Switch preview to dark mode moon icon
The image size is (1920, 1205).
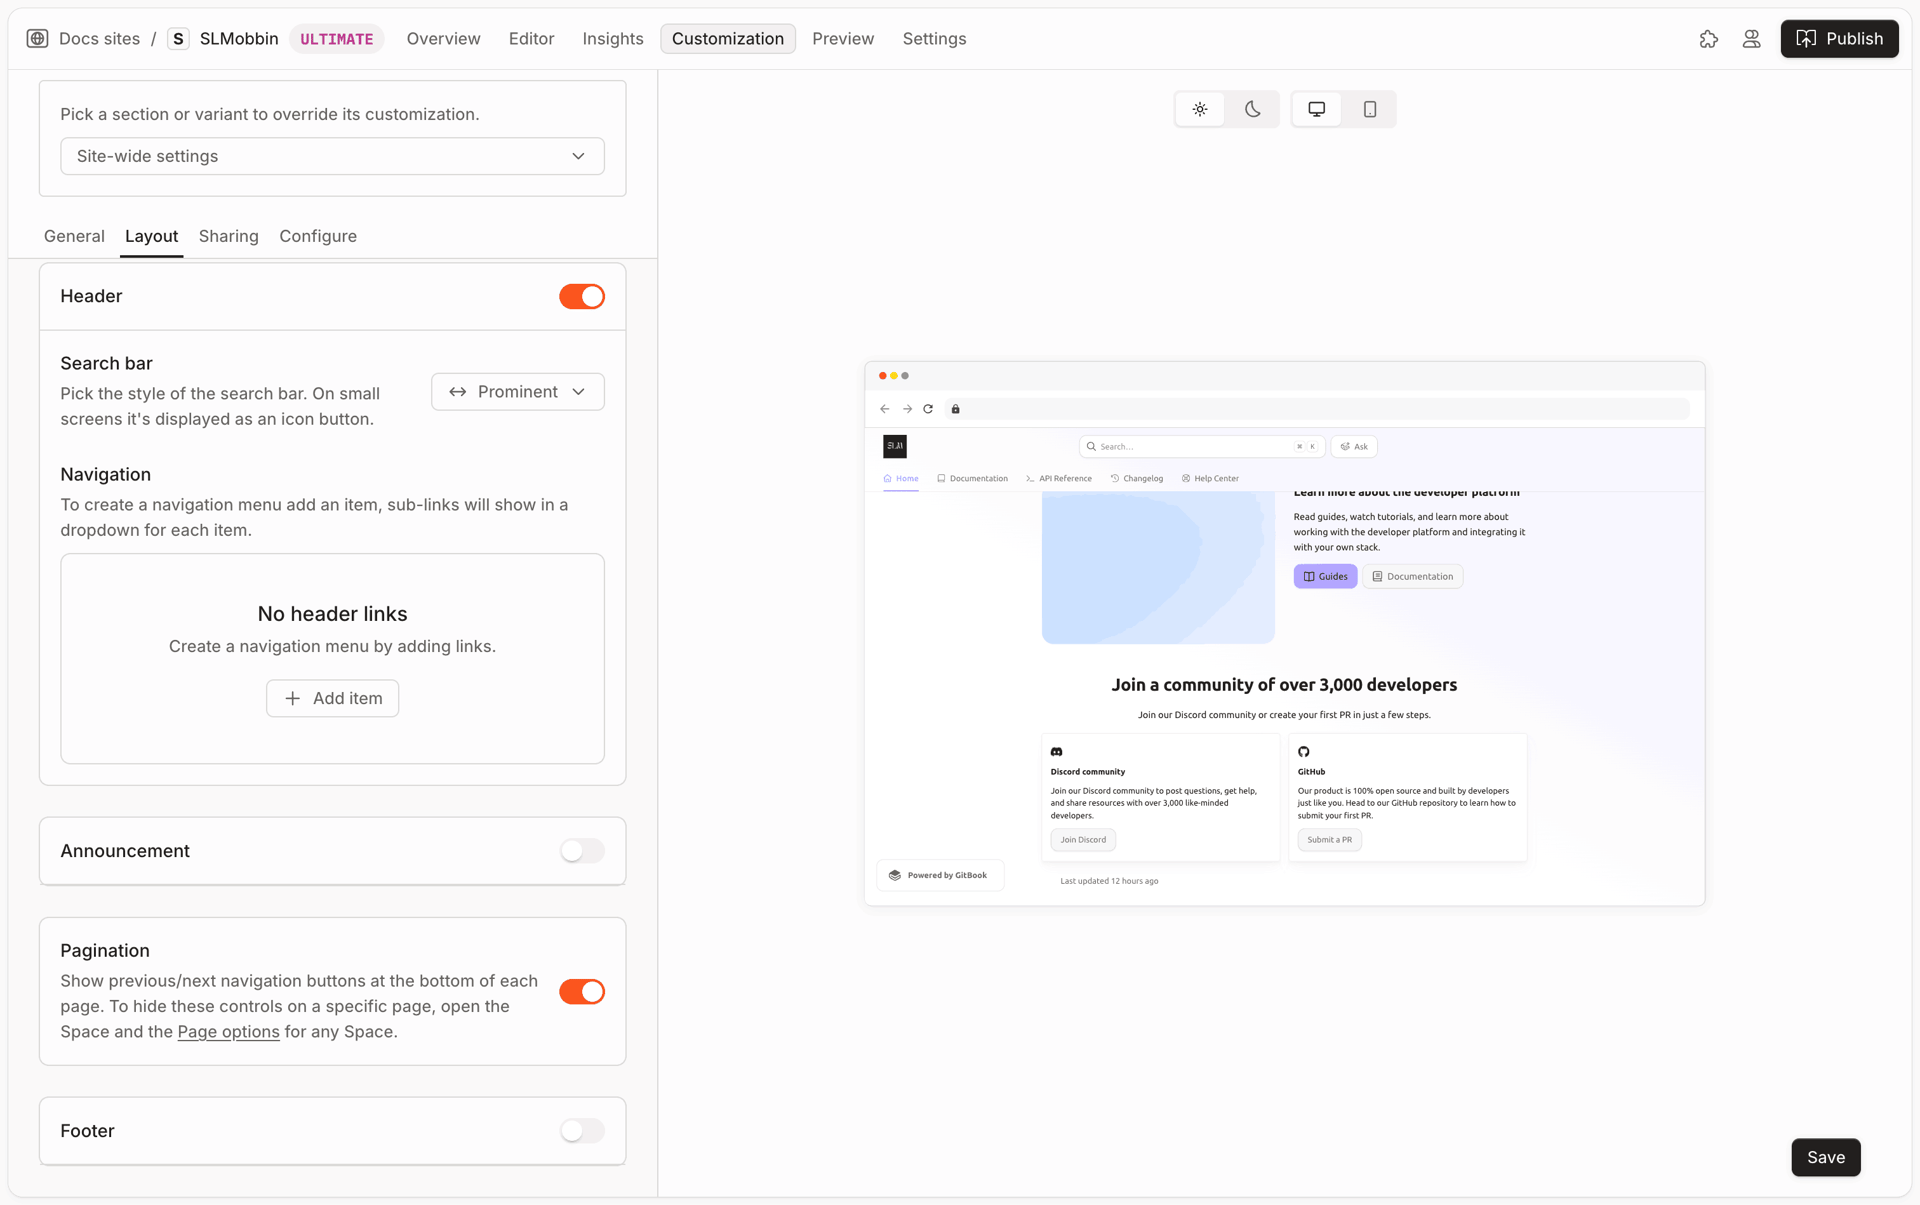click(x=1252, y=109)
